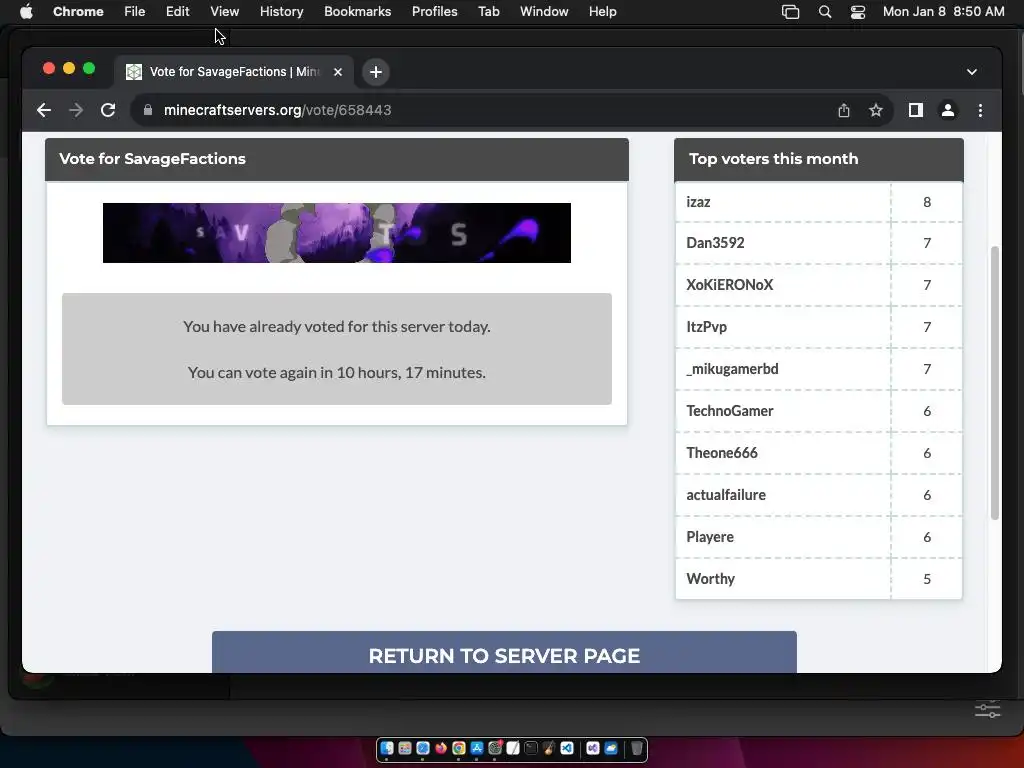Open Firefox from the dock
Image resolution: width=1024 pixels, height=768 pixels.
(x=441, y=748)
